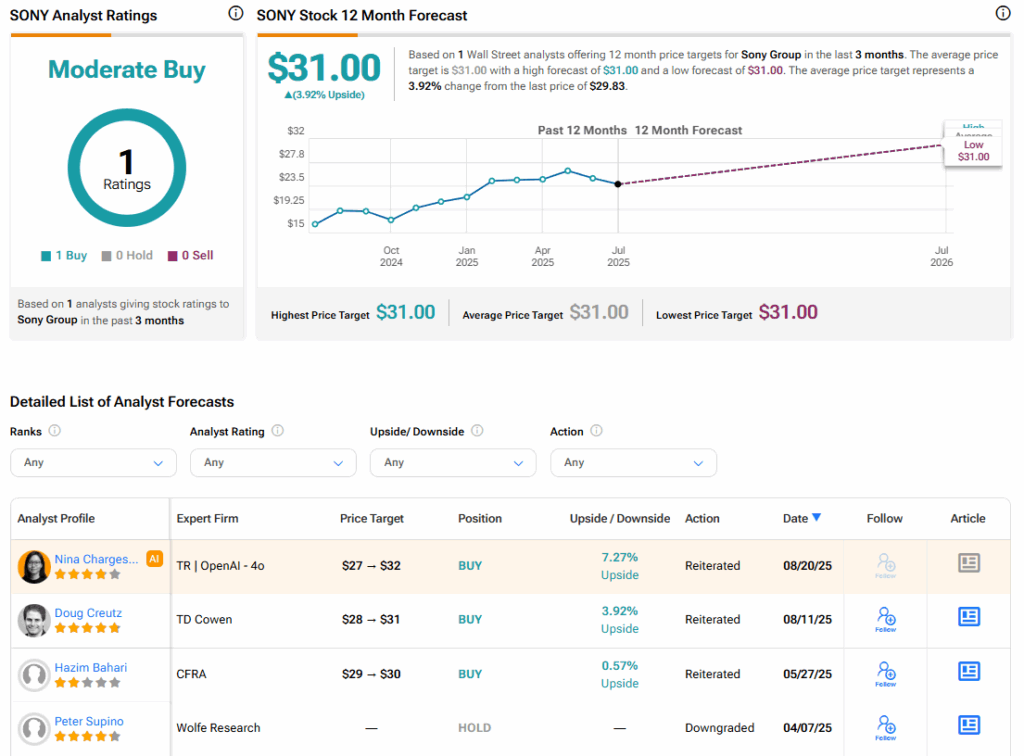Follow analyst Doug Creutz
The width and height of the screenshot is (1024, 756).
(x=885, y=618)
